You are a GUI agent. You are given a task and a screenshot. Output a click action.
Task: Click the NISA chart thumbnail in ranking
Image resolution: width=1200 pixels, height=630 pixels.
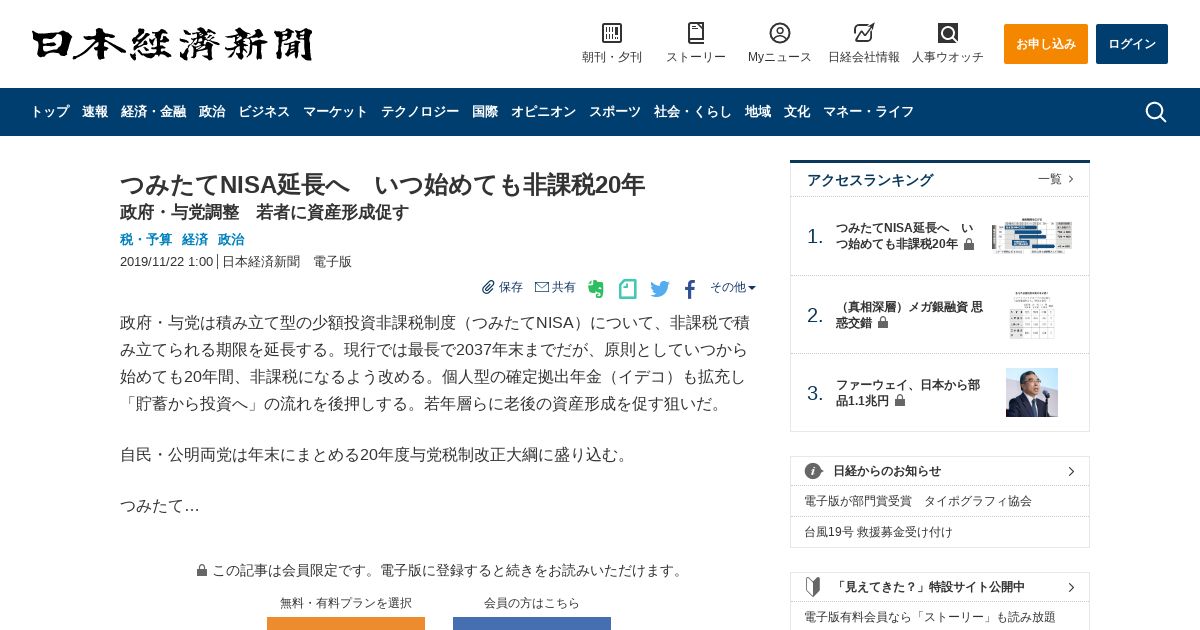1032,237
